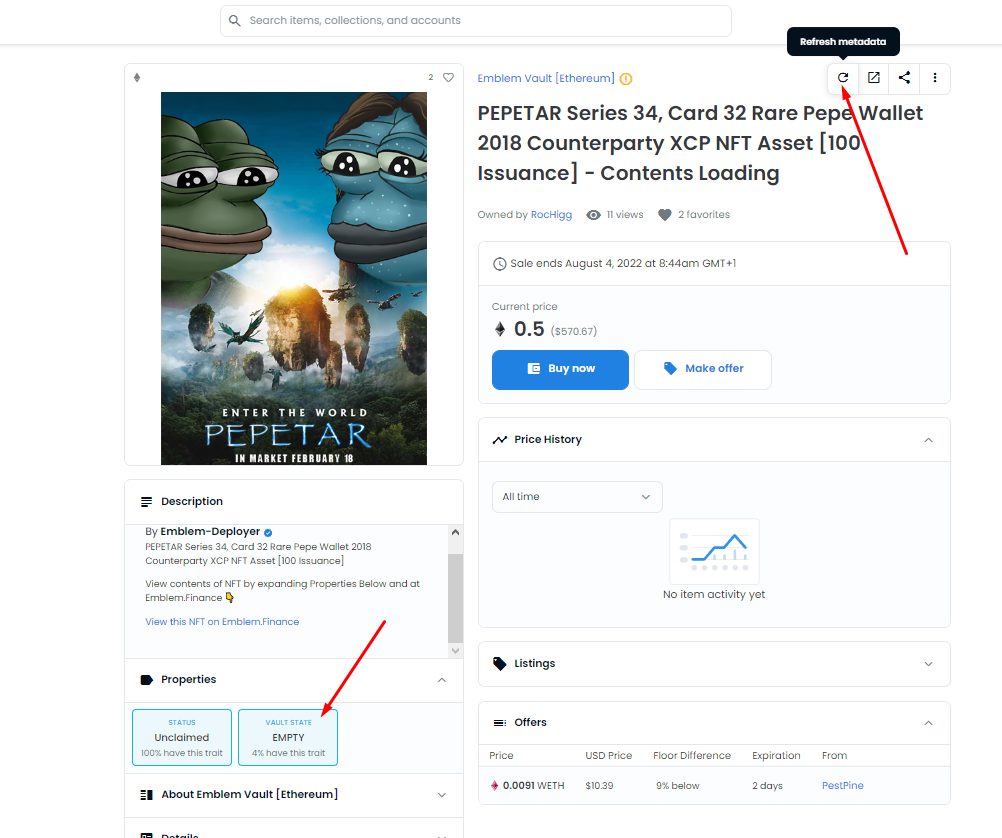Click the USD Price column header

pyautogui.click(x=608, y=756)
